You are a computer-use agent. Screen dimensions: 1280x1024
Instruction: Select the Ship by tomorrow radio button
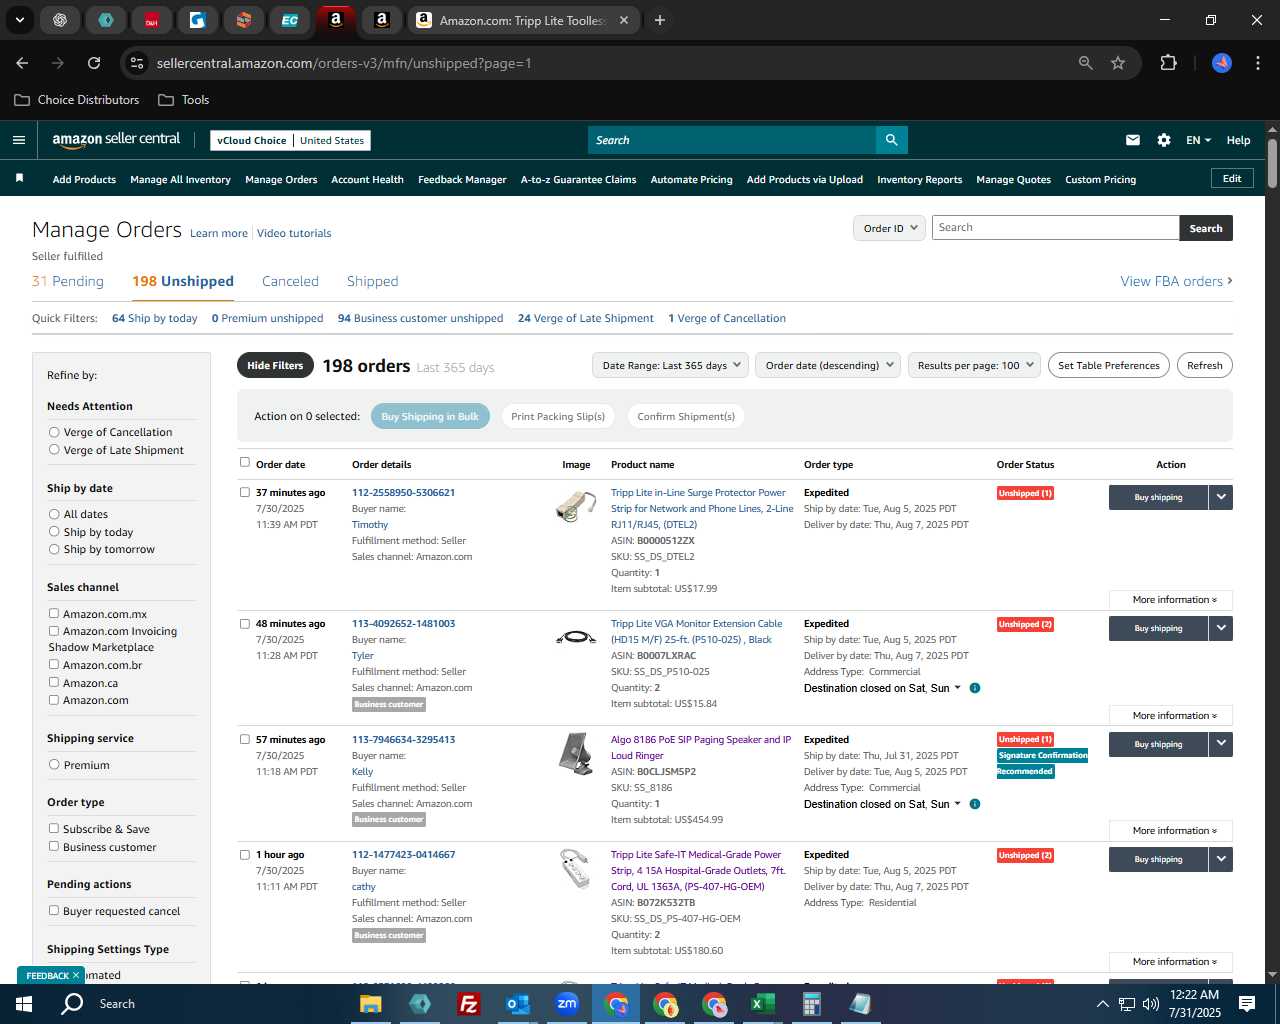click(54, 549)
